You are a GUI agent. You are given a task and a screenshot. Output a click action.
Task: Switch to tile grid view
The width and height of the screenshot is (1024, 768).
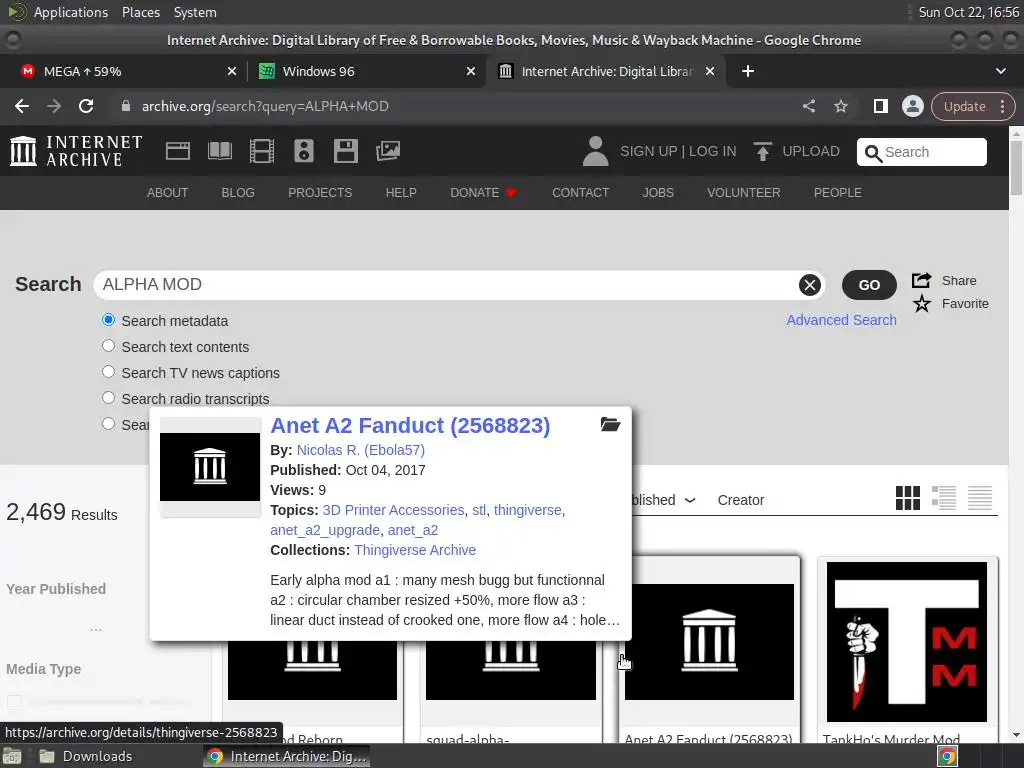[908, 498]
